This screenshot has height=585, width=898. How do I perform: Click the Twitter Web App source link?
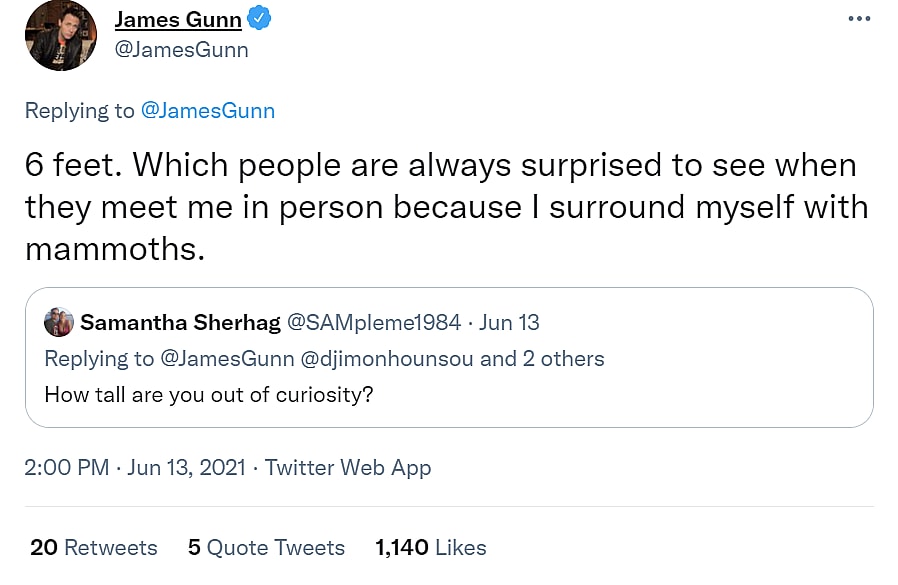pyautogui.click(x=348, y=467)
